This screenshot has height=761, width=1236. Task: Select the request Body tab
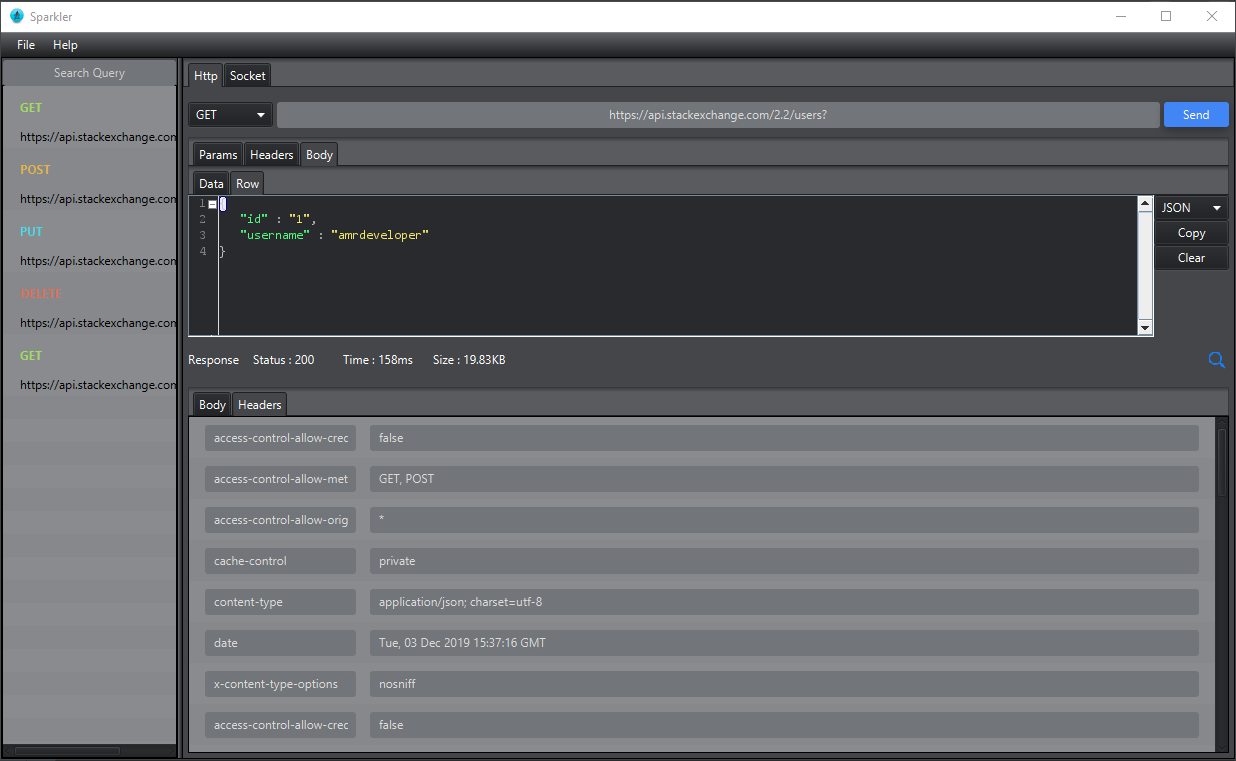click(x=320, y=155)
